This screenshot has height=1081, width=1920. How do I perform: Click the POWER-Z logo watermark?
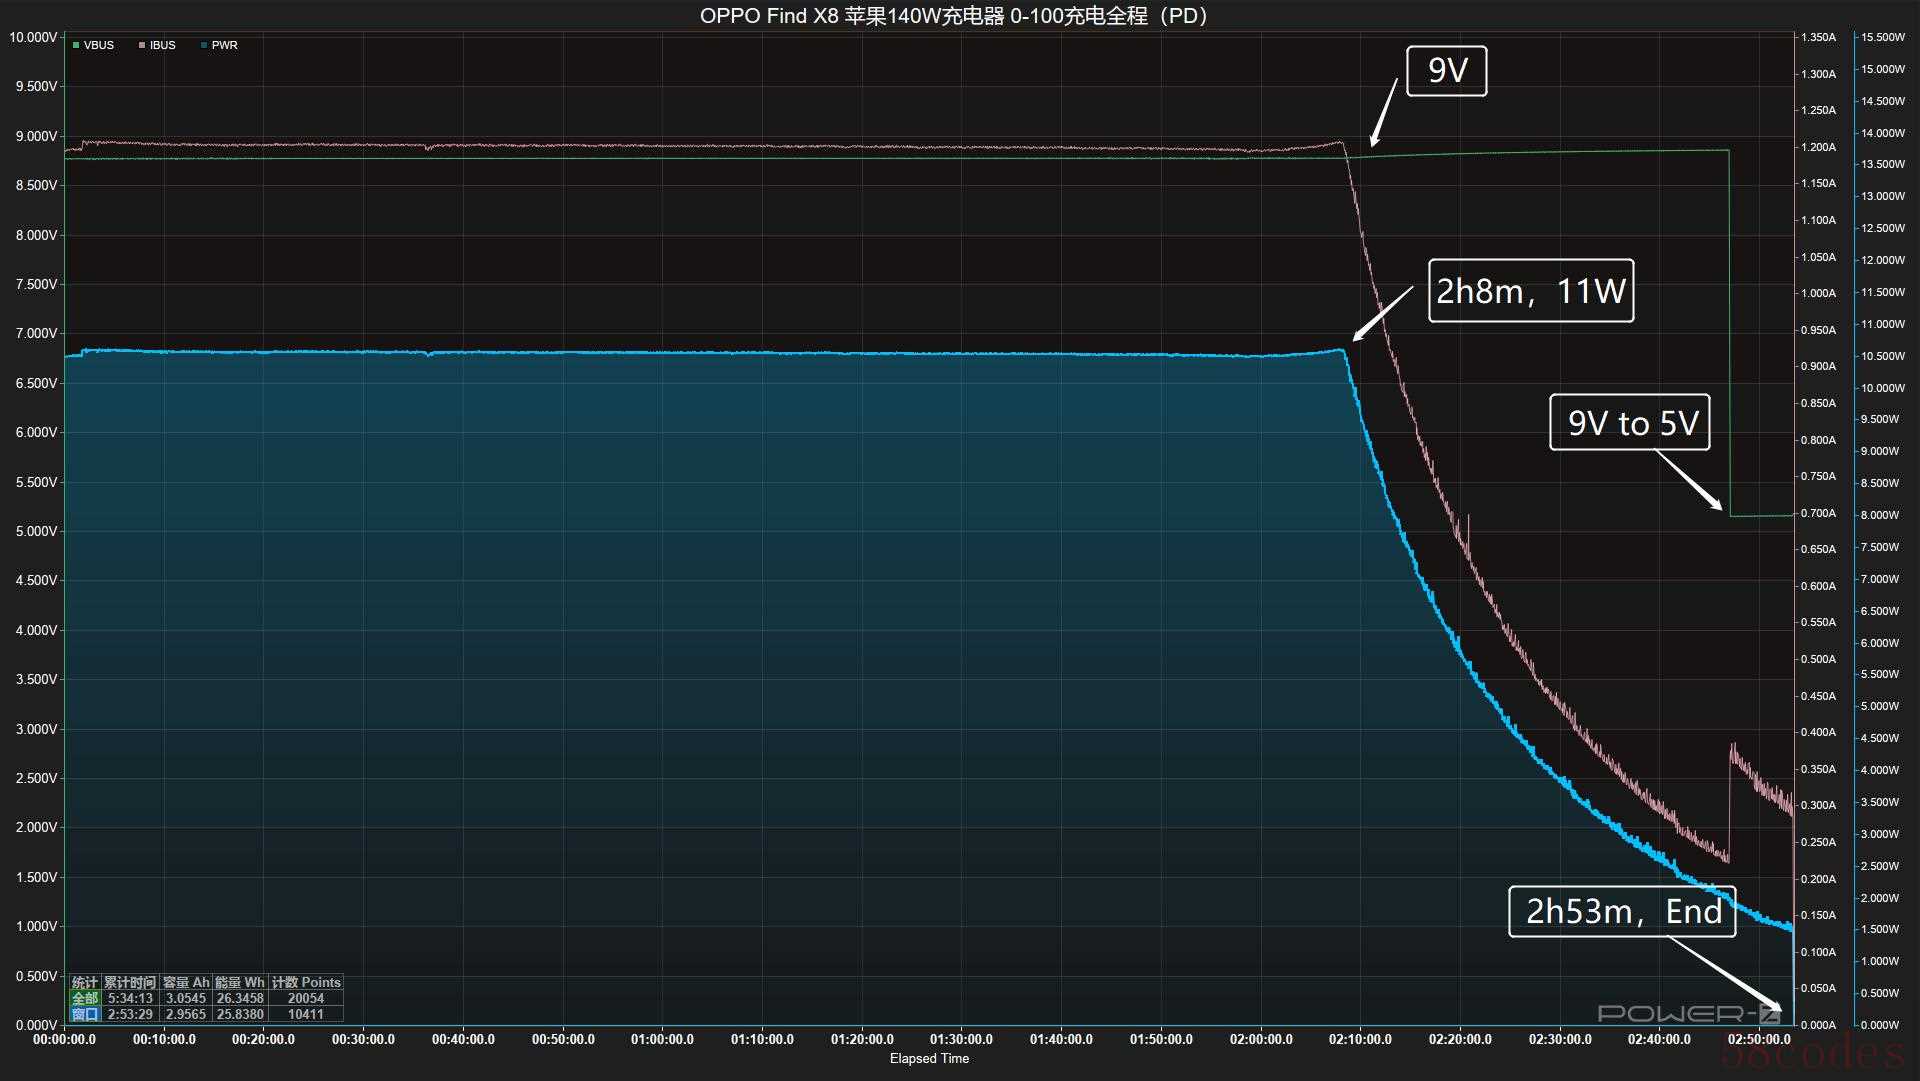(1688, 1013)
